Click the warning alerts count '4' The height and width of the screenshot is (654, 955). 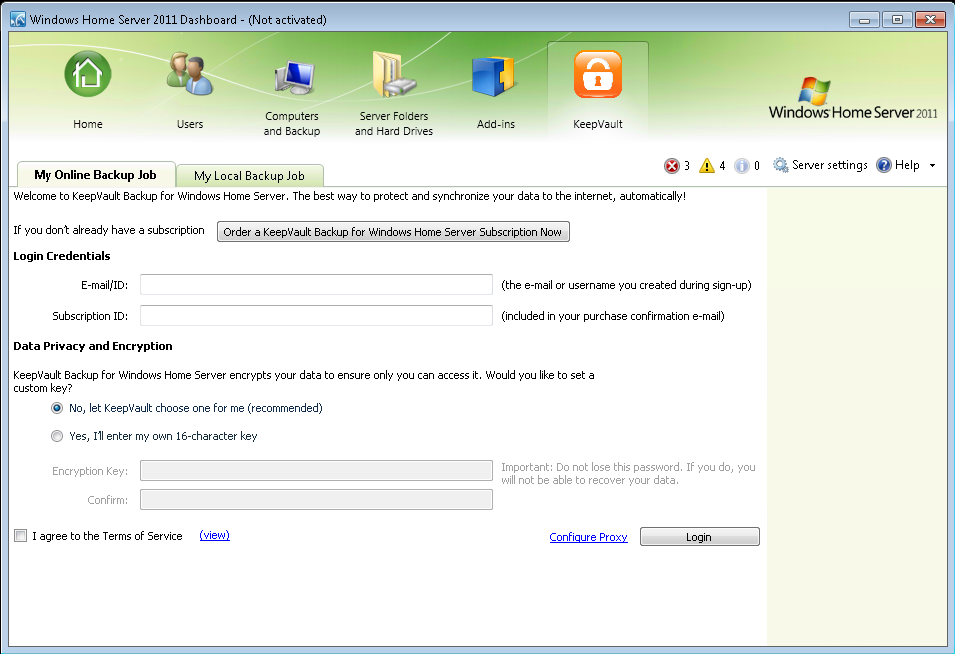(x=722, y=166)
